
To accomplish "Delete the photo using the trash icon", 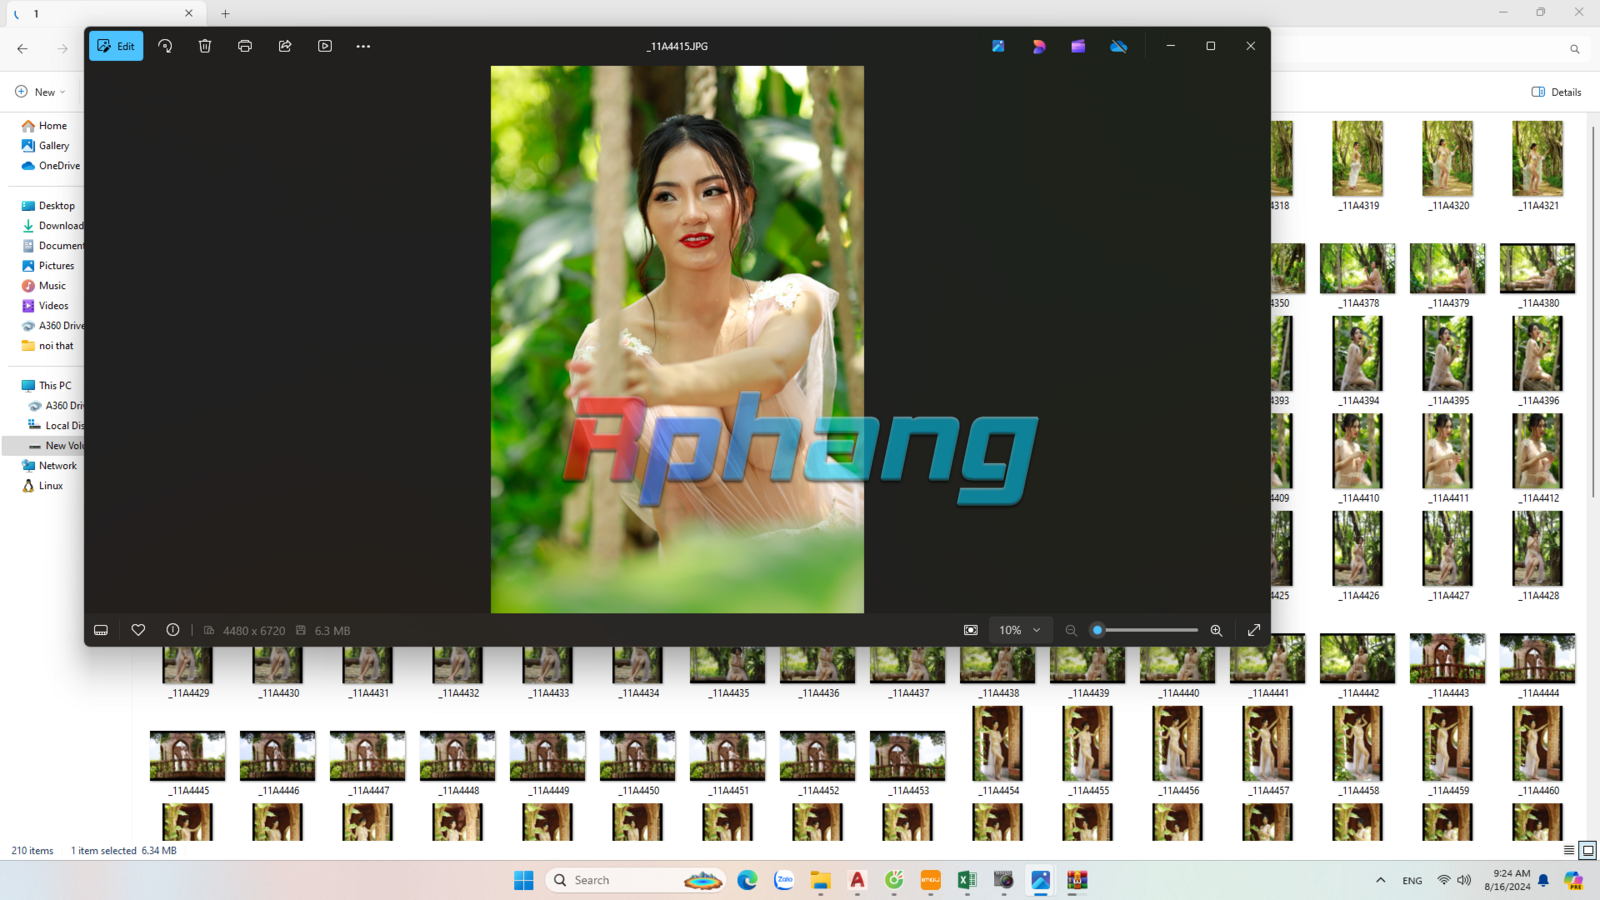I will tap(205, 46).
